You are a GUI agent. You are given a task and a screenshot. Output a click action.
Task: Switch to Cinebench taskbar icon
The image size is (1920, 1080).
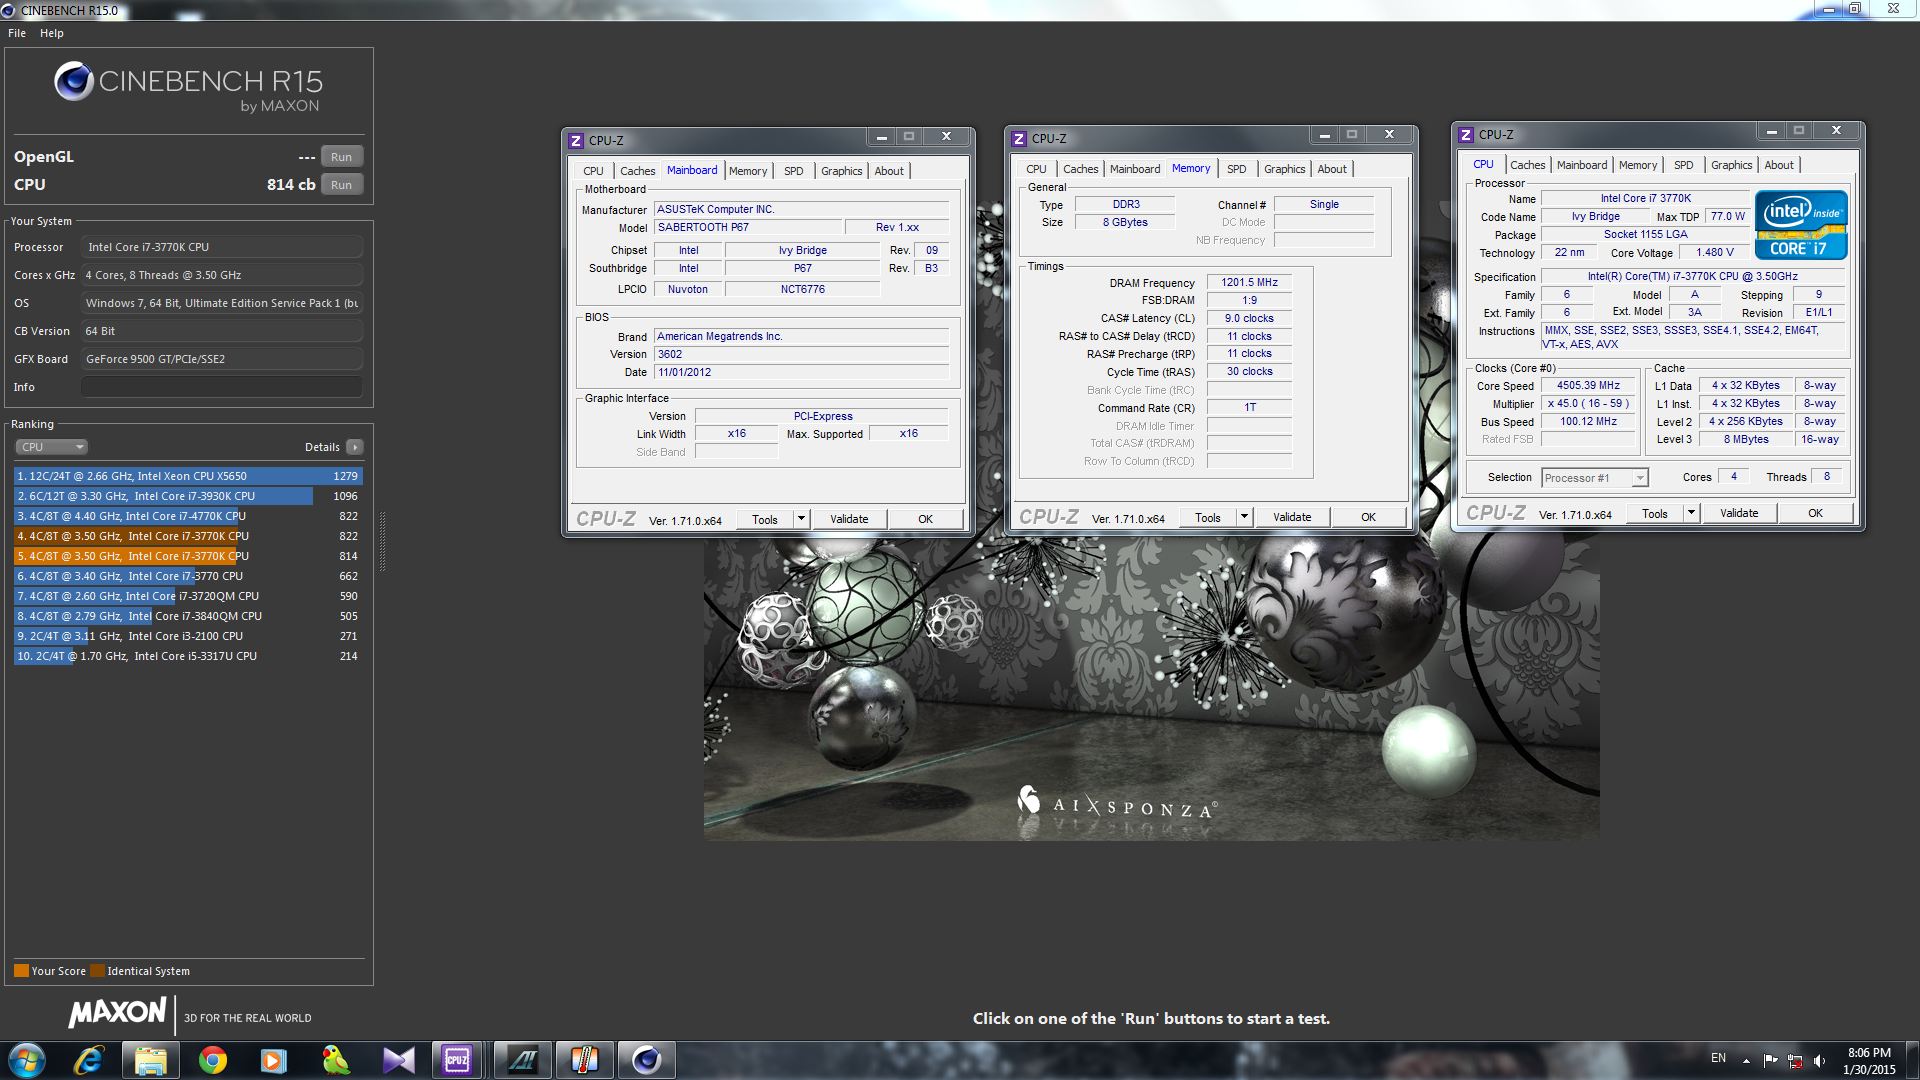(x=646, y=1060)
